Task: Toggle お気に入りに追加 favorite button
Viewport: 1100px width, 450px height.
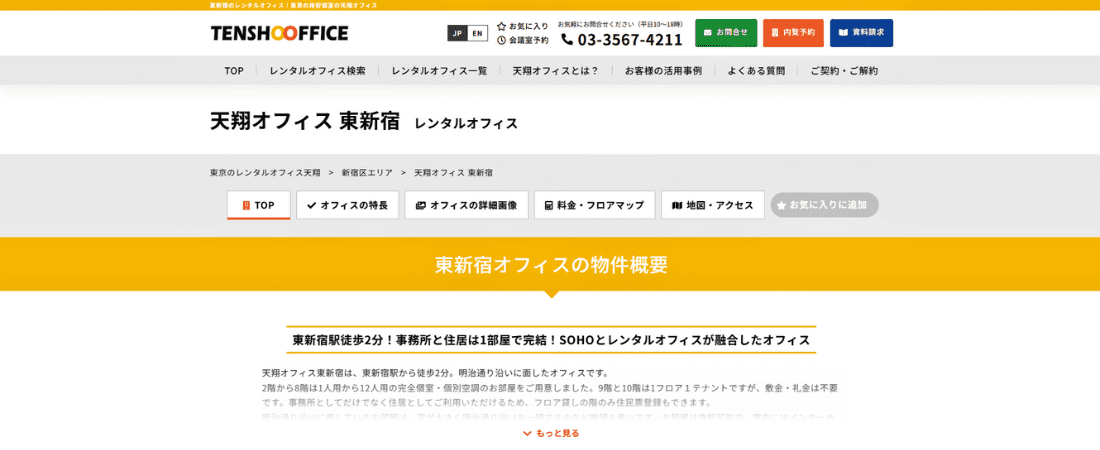Action: click(823, 205)
